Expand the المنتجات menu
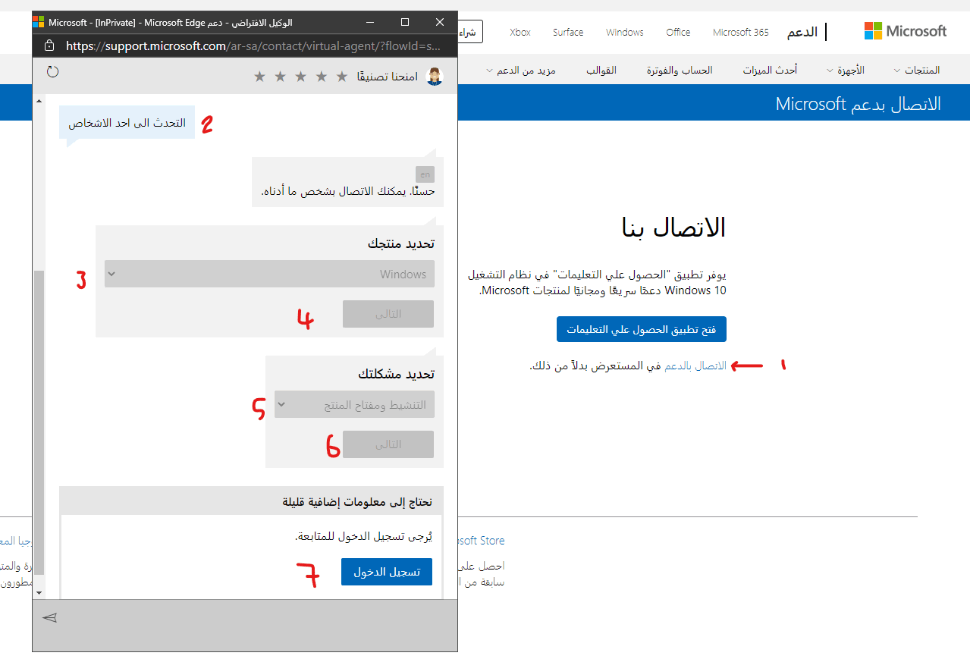Image resolution: width=970 pixels, height=659 pixels. 917,71
